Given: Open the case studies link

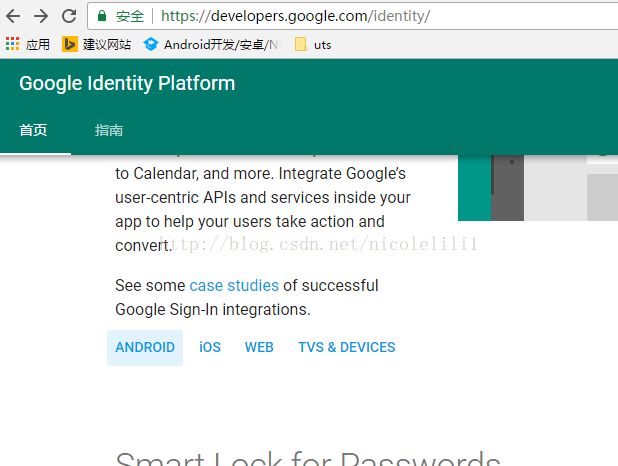Looking at the screenshot, I should (x=234, y=285).
